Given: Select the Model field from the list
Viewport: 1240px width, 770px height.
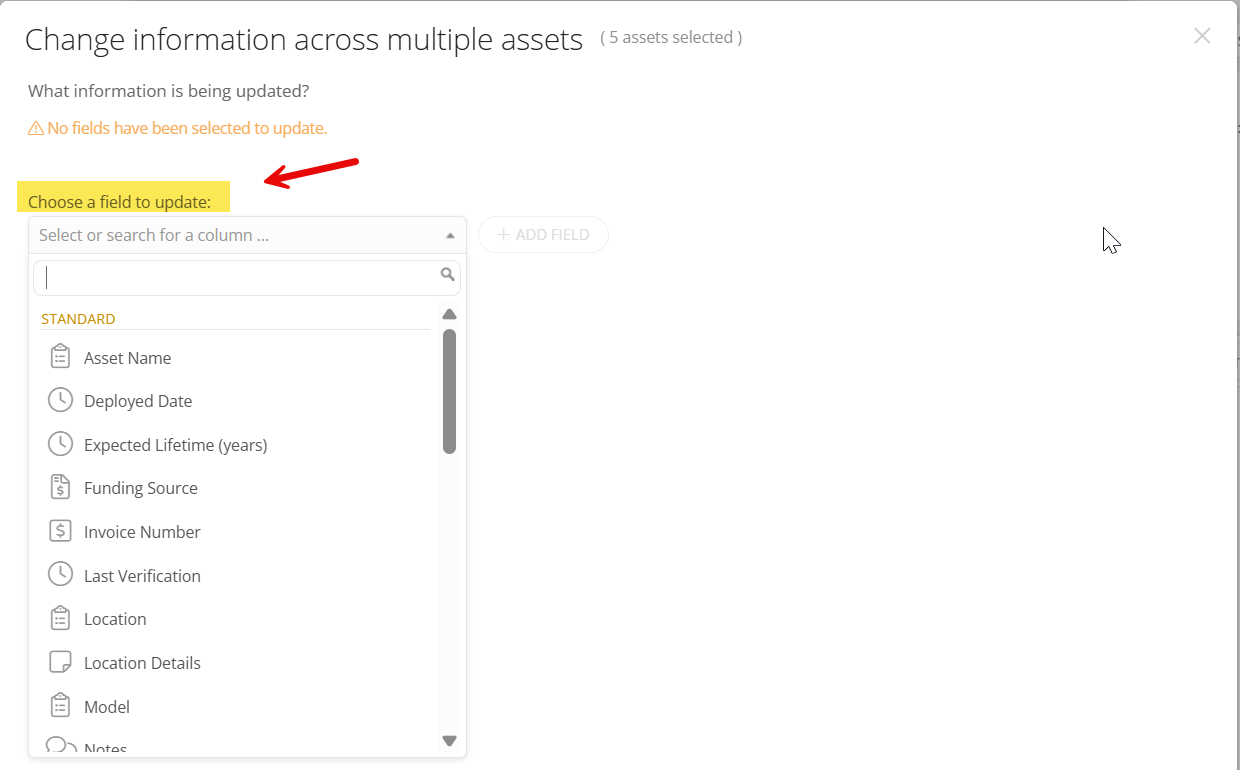Looking at the screenshot, I should [107, 706].
